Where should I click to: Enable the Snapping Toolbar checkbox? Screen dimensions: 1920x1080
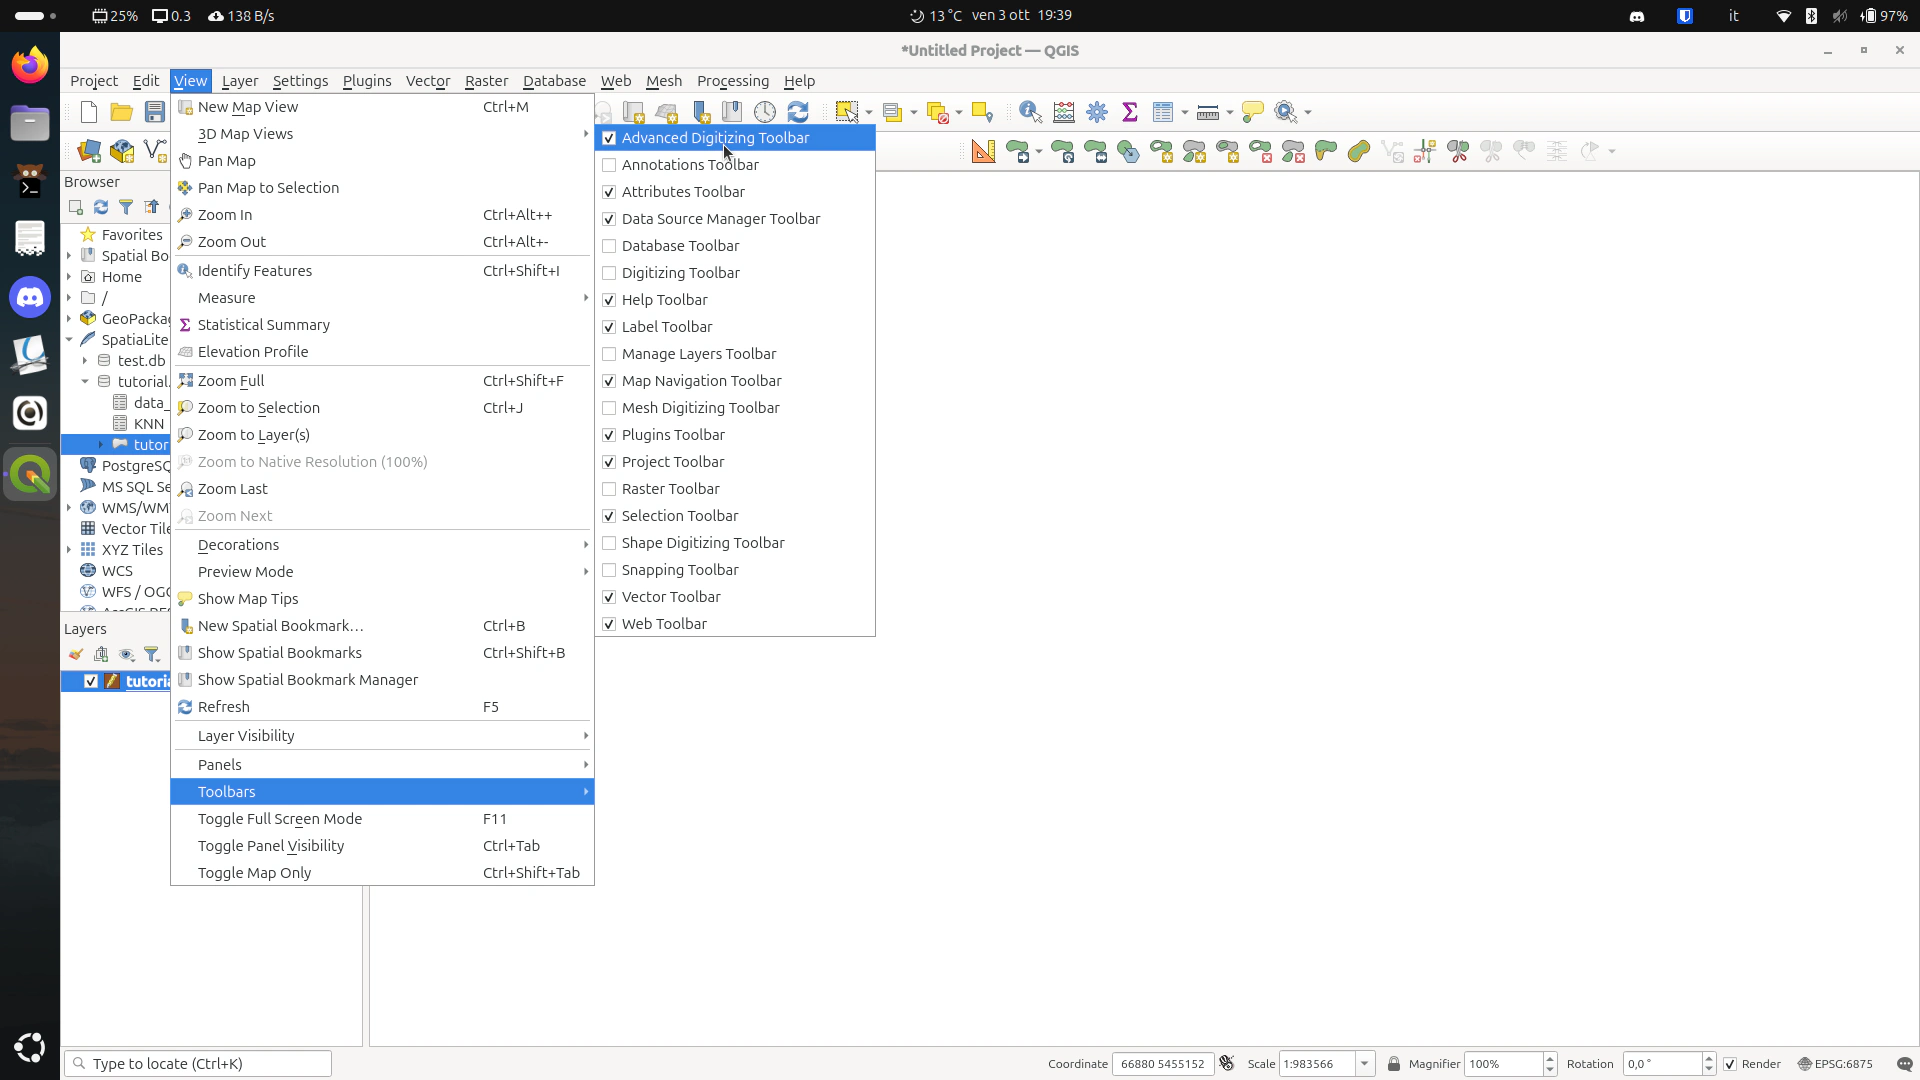point(609,570)
